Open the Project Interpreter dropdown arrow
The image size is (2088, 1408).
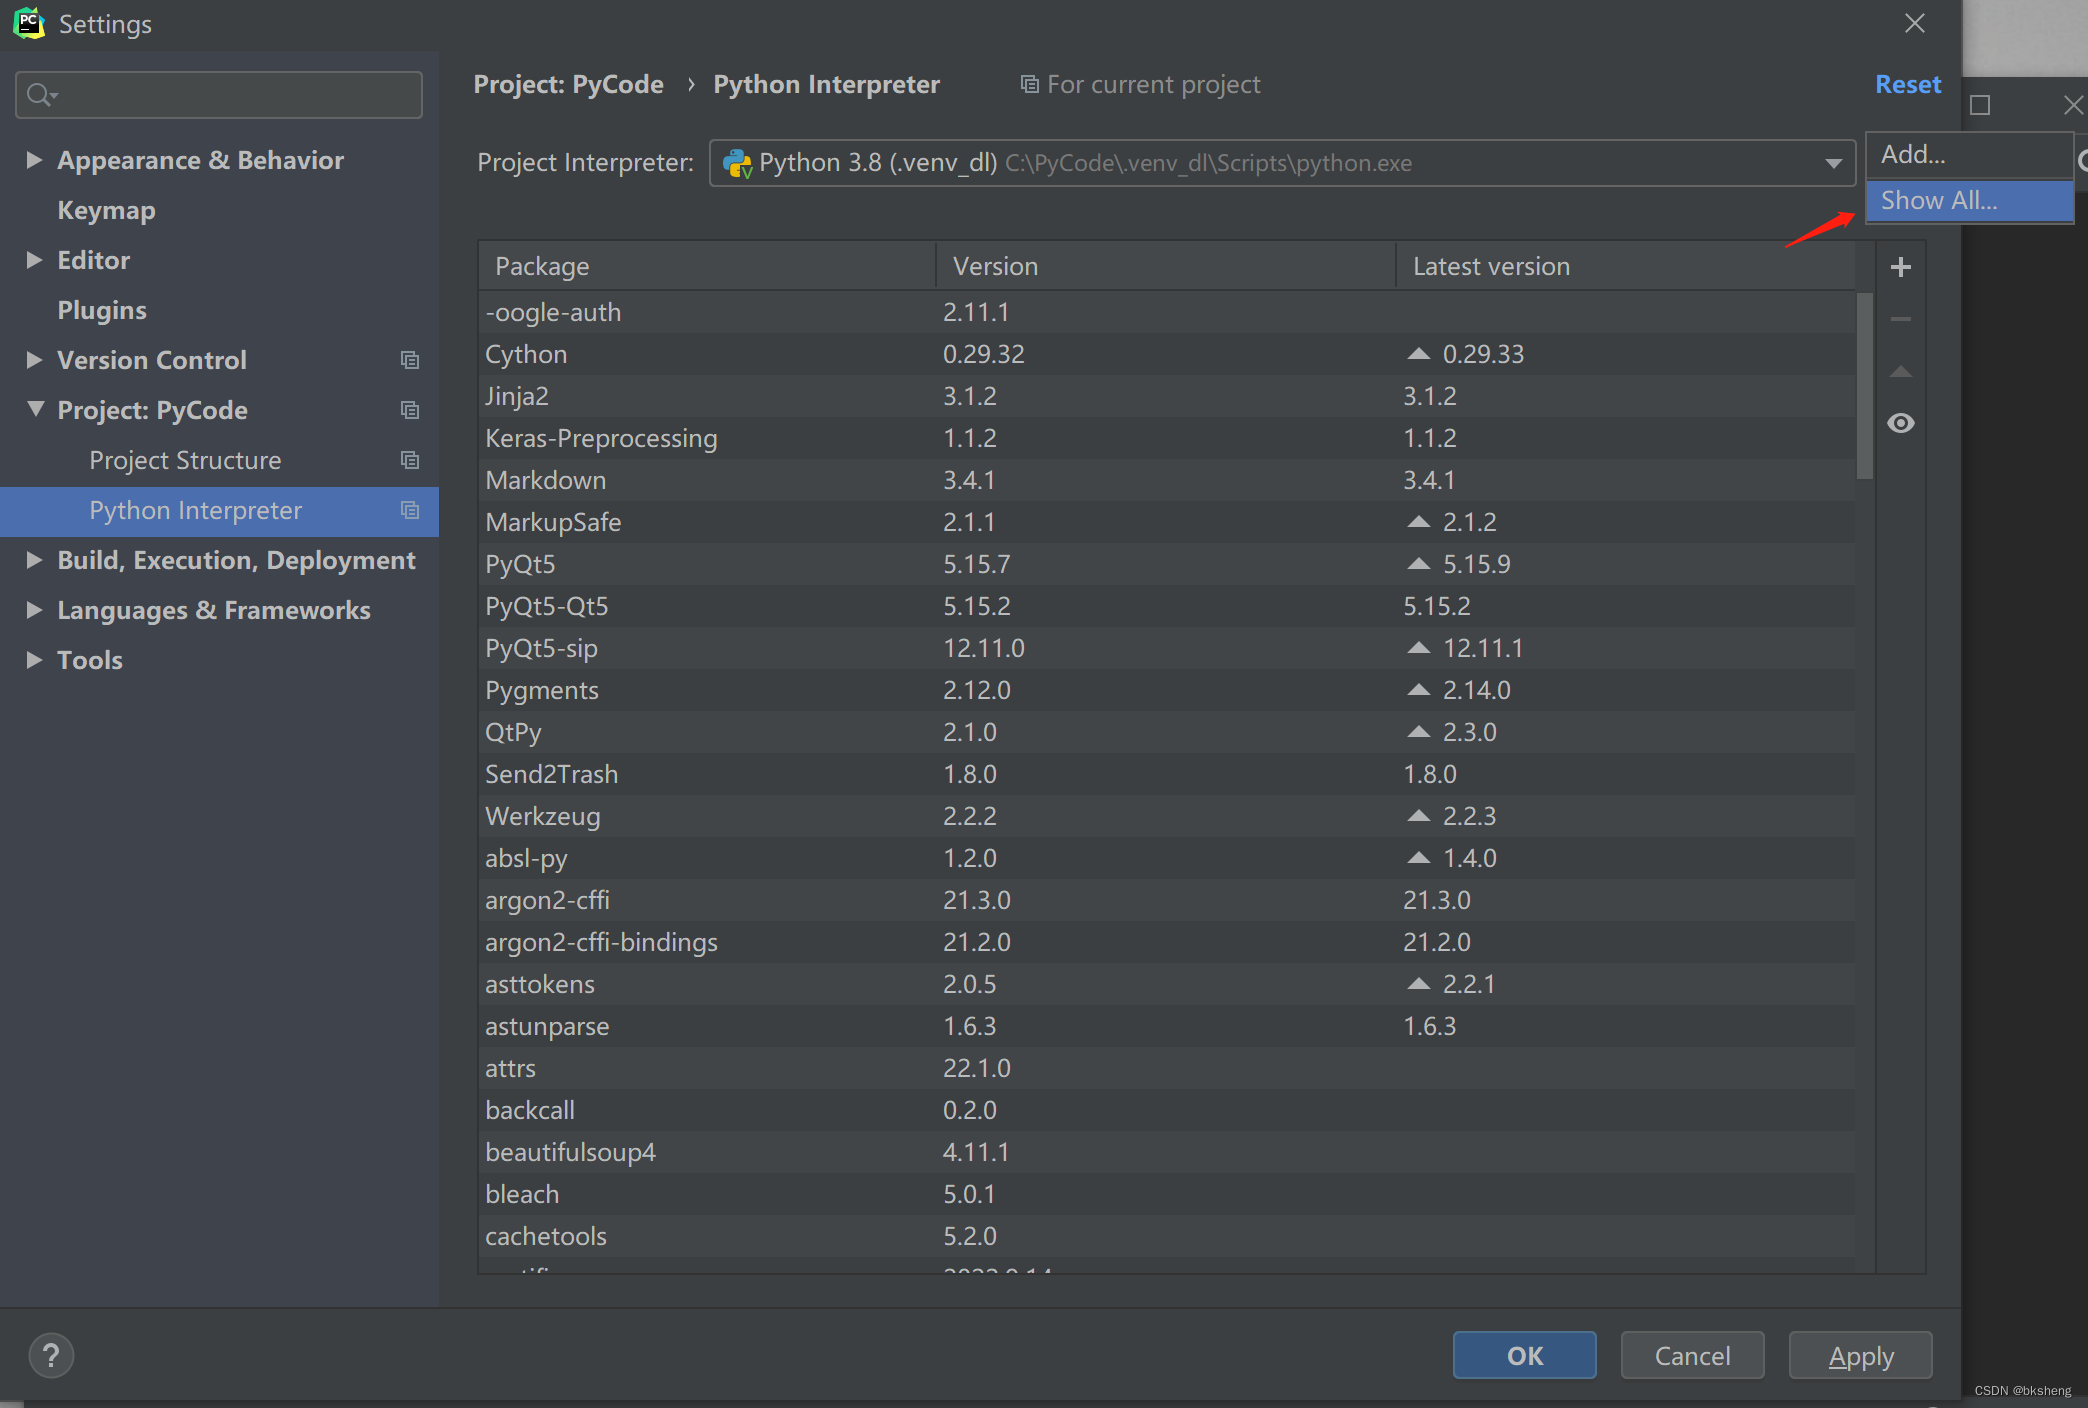(x=1834, y=163)
